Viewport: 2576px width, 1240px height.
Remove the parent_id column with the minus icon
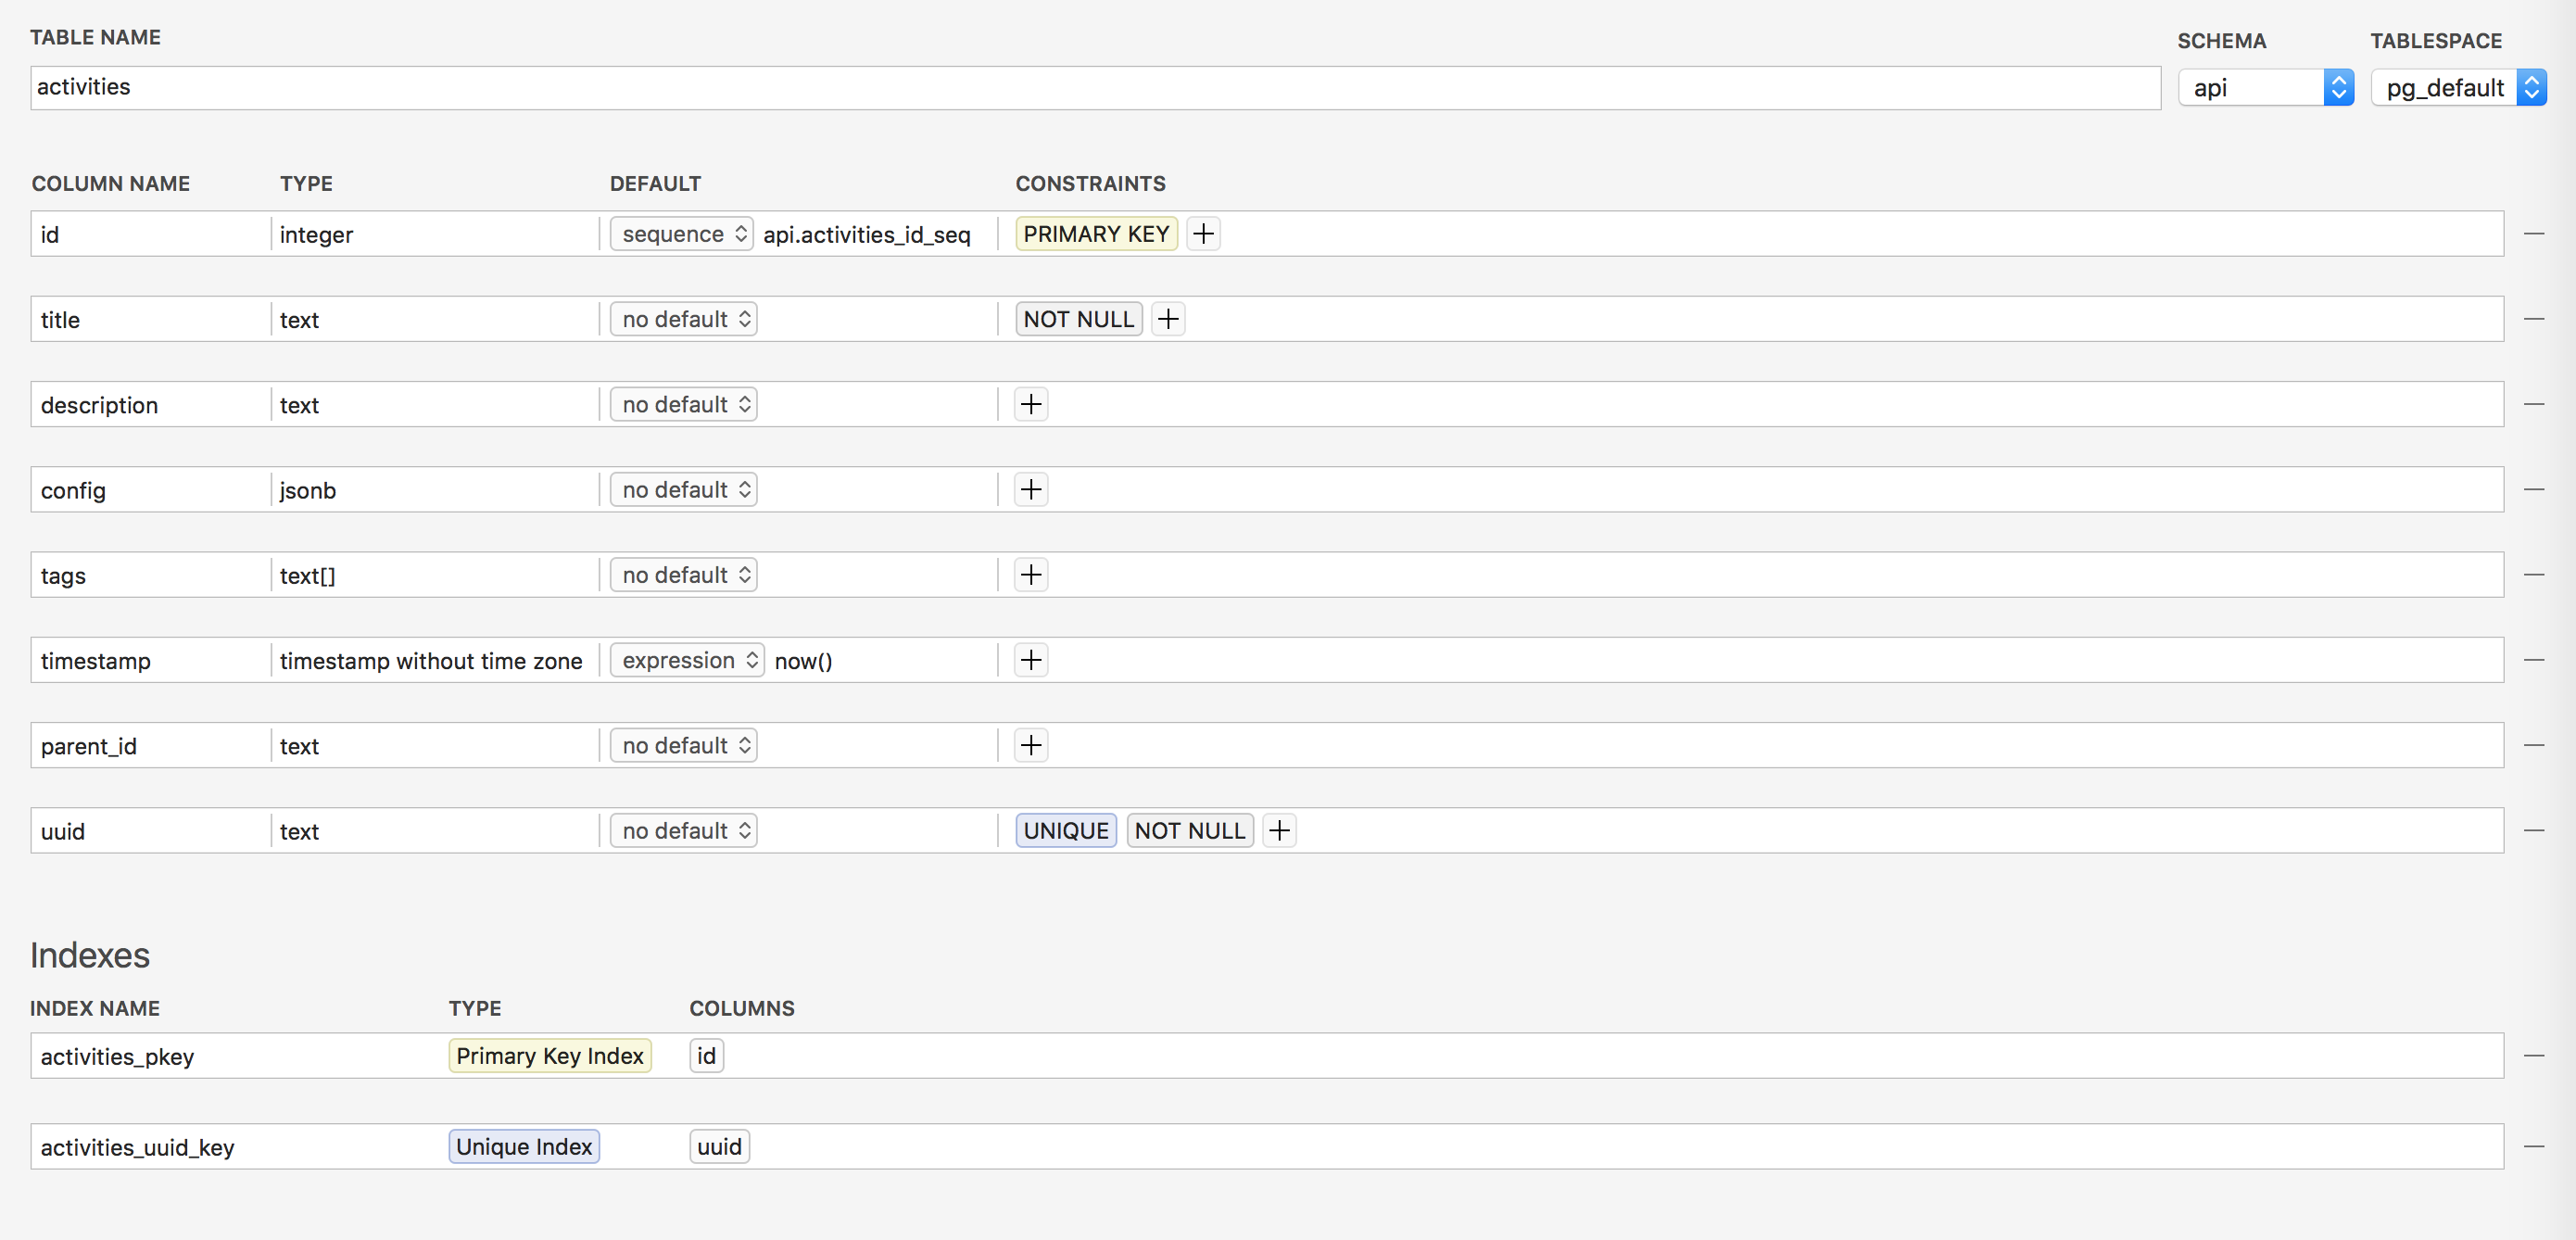point(2534,745)
